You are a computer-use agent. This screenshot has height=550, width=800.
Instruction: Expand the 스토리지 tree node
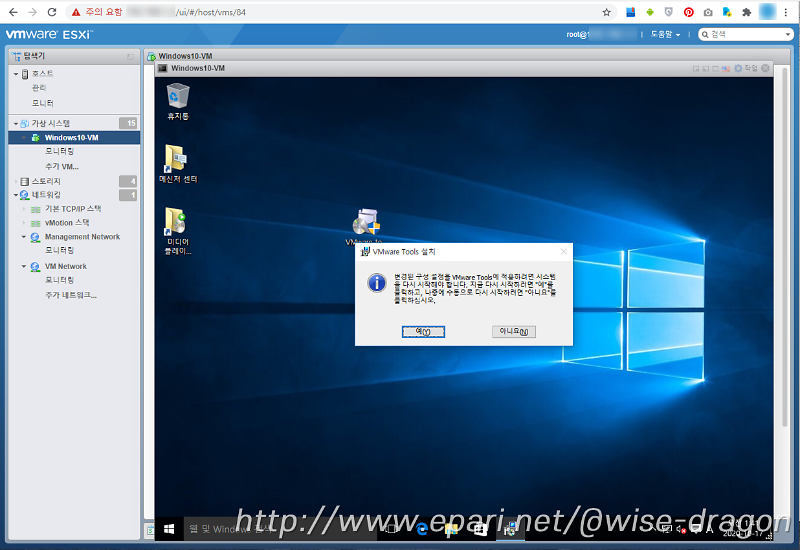[16, 181]
